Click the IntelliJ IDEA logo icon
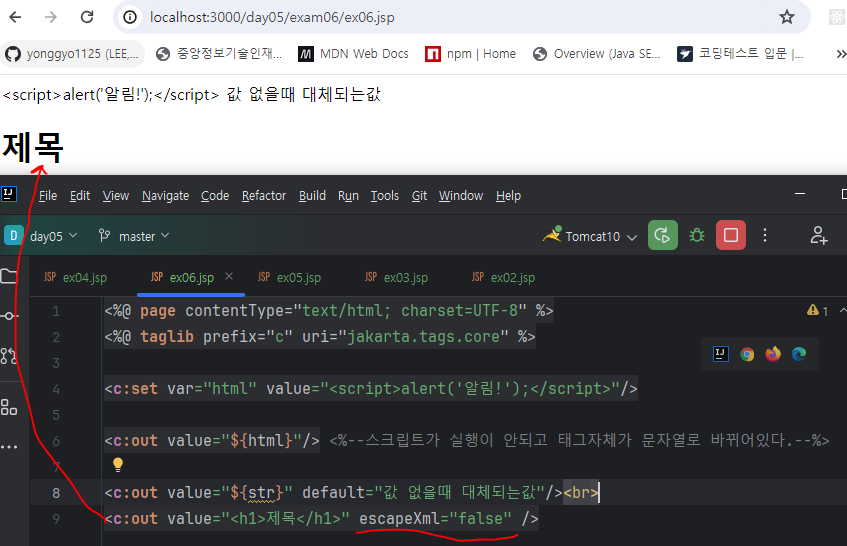 9,193
